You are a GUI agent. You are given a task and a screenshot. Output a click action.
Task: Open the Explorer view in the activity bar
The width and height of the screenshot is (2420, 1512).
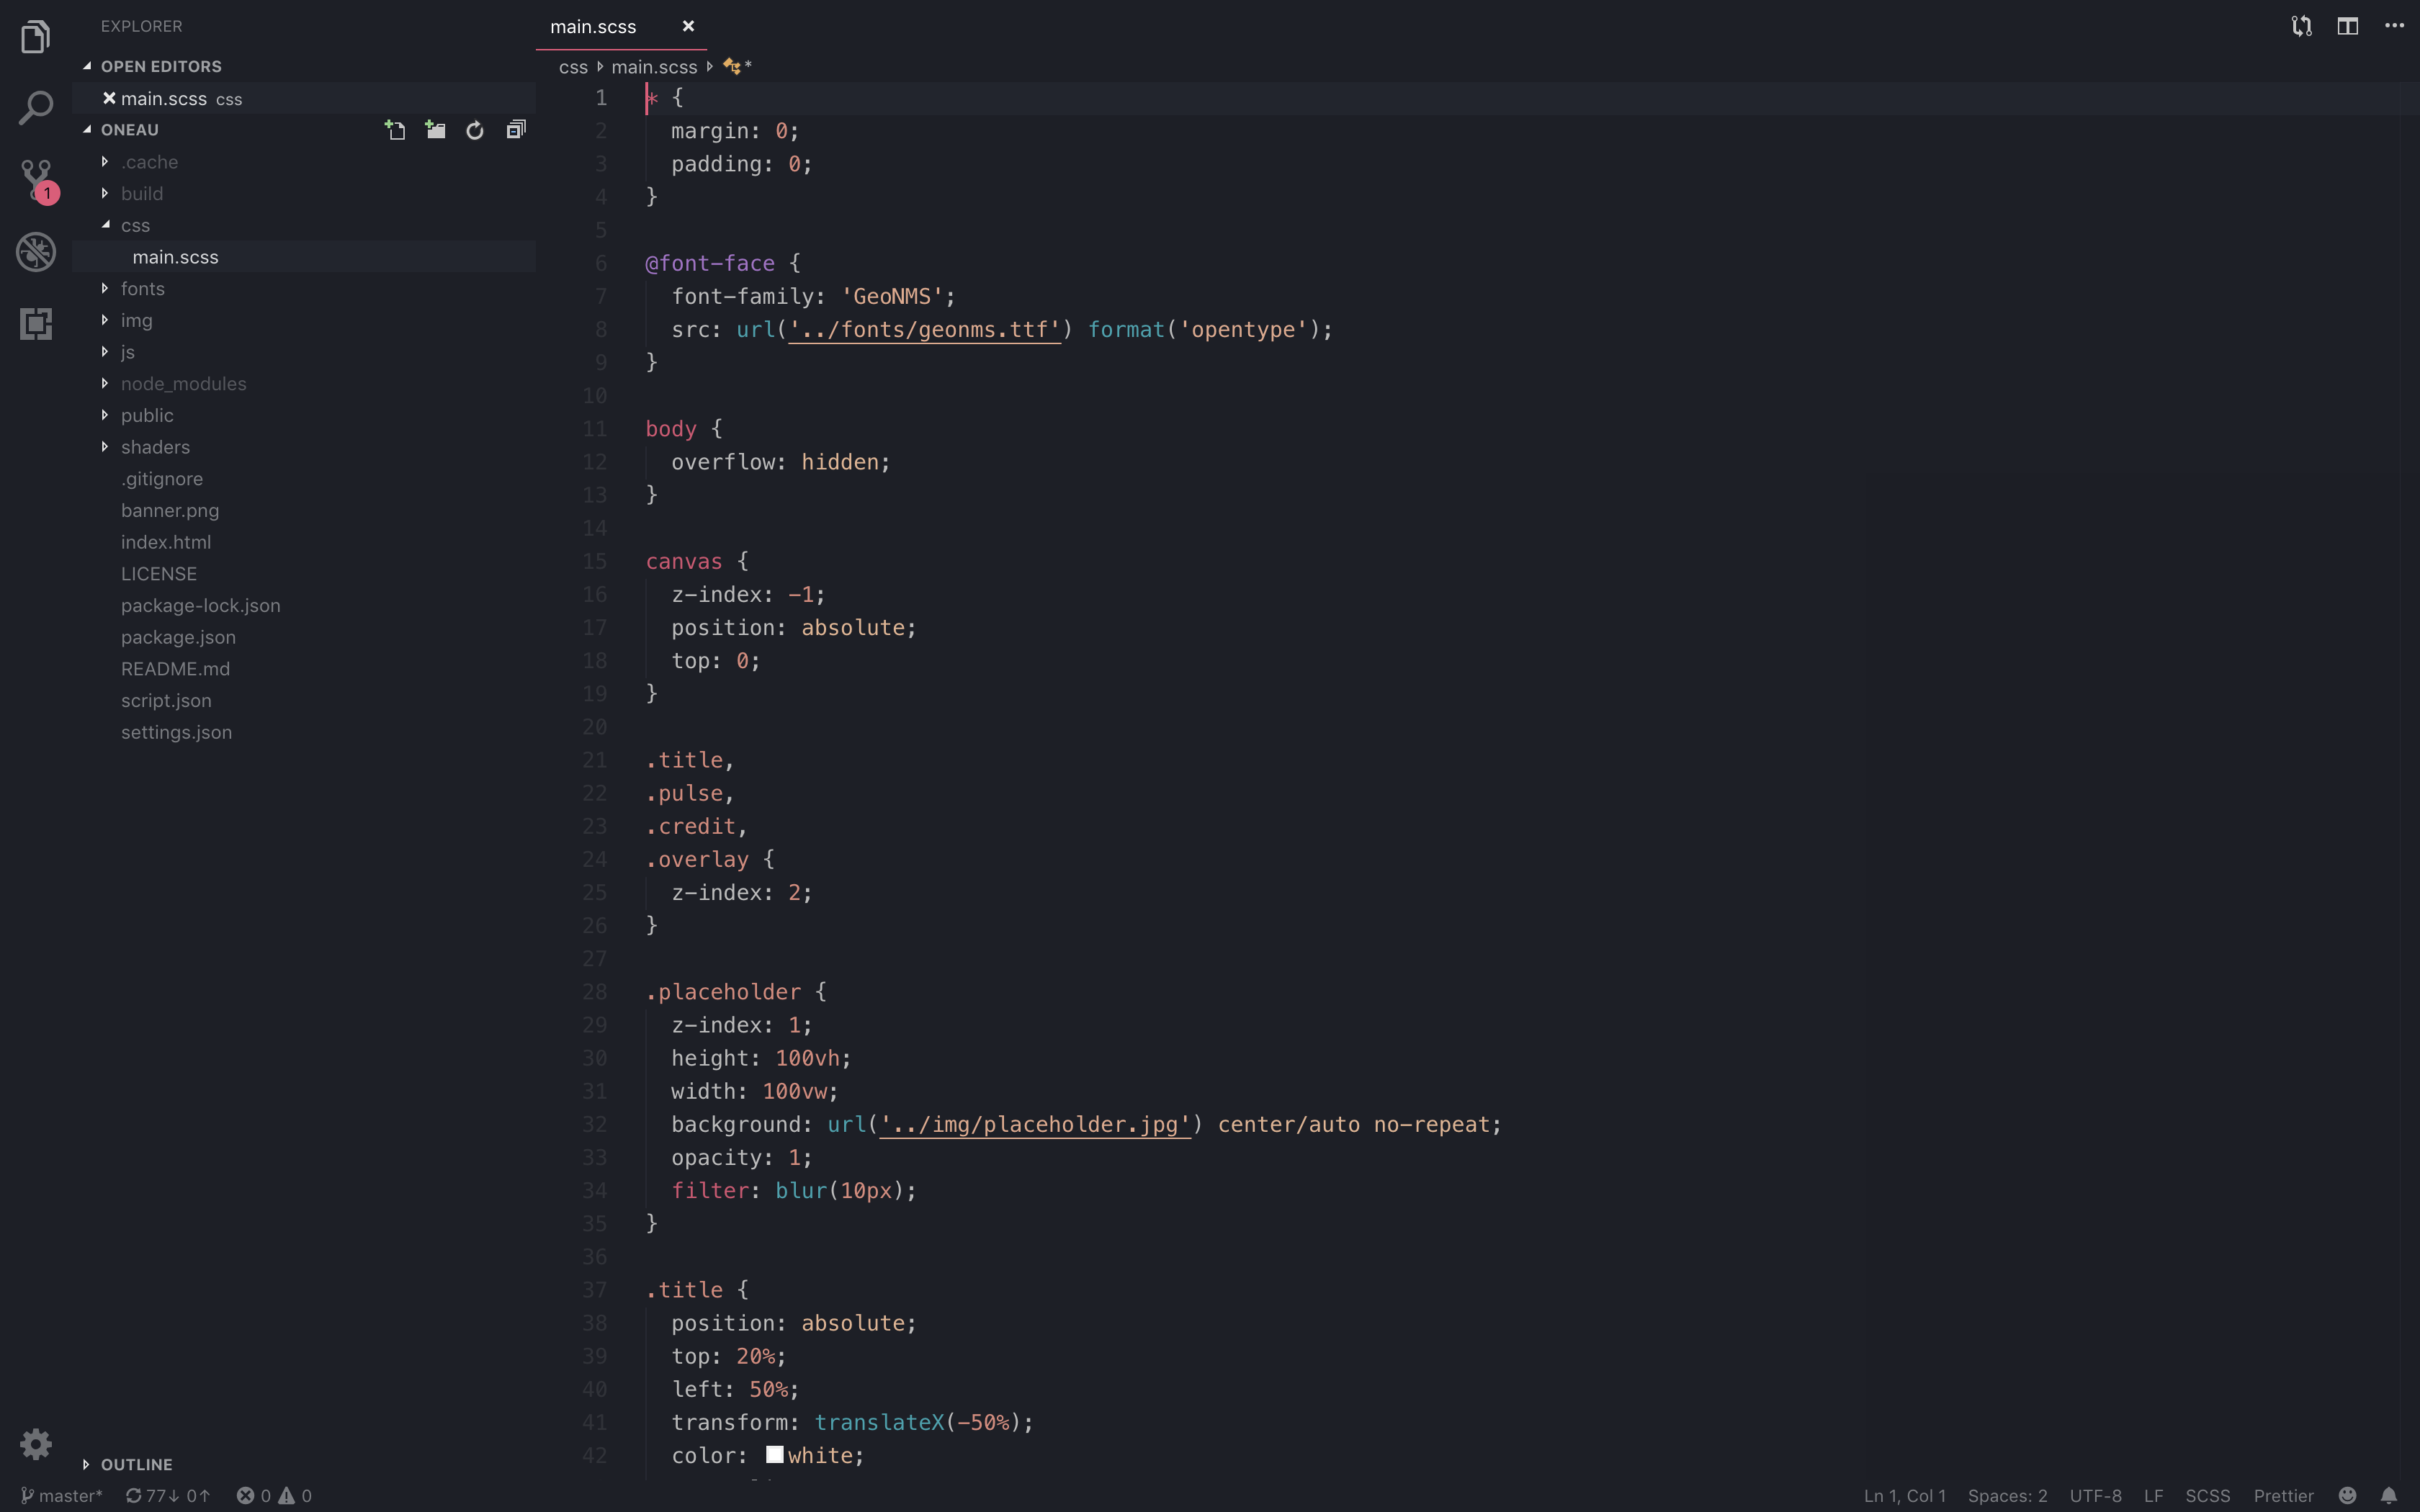[36, 37]
